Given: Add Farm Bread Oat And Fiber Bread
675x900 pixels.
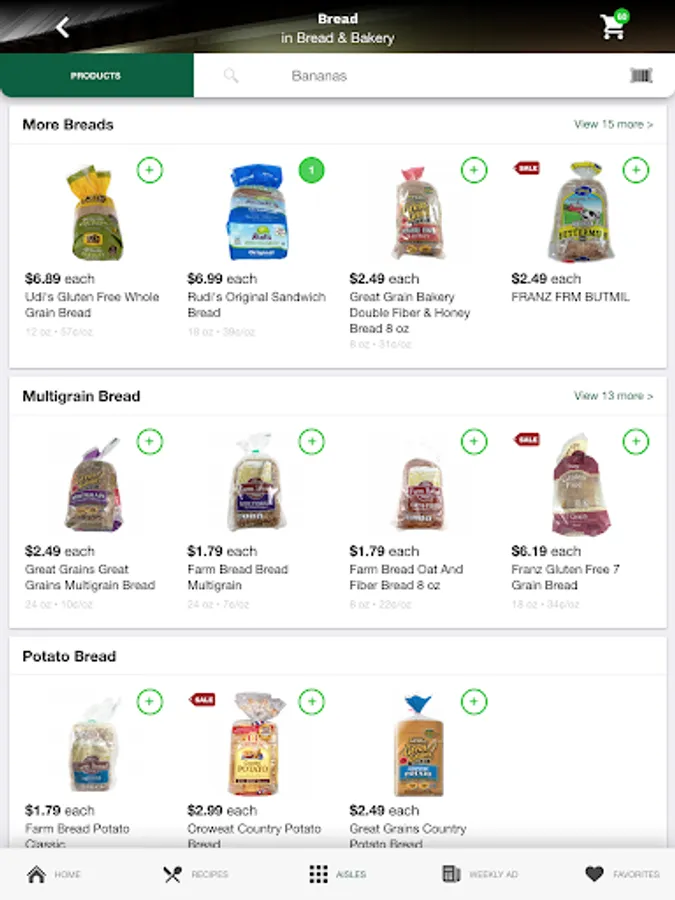Looking at the screenshot, I should pos(474,441).
